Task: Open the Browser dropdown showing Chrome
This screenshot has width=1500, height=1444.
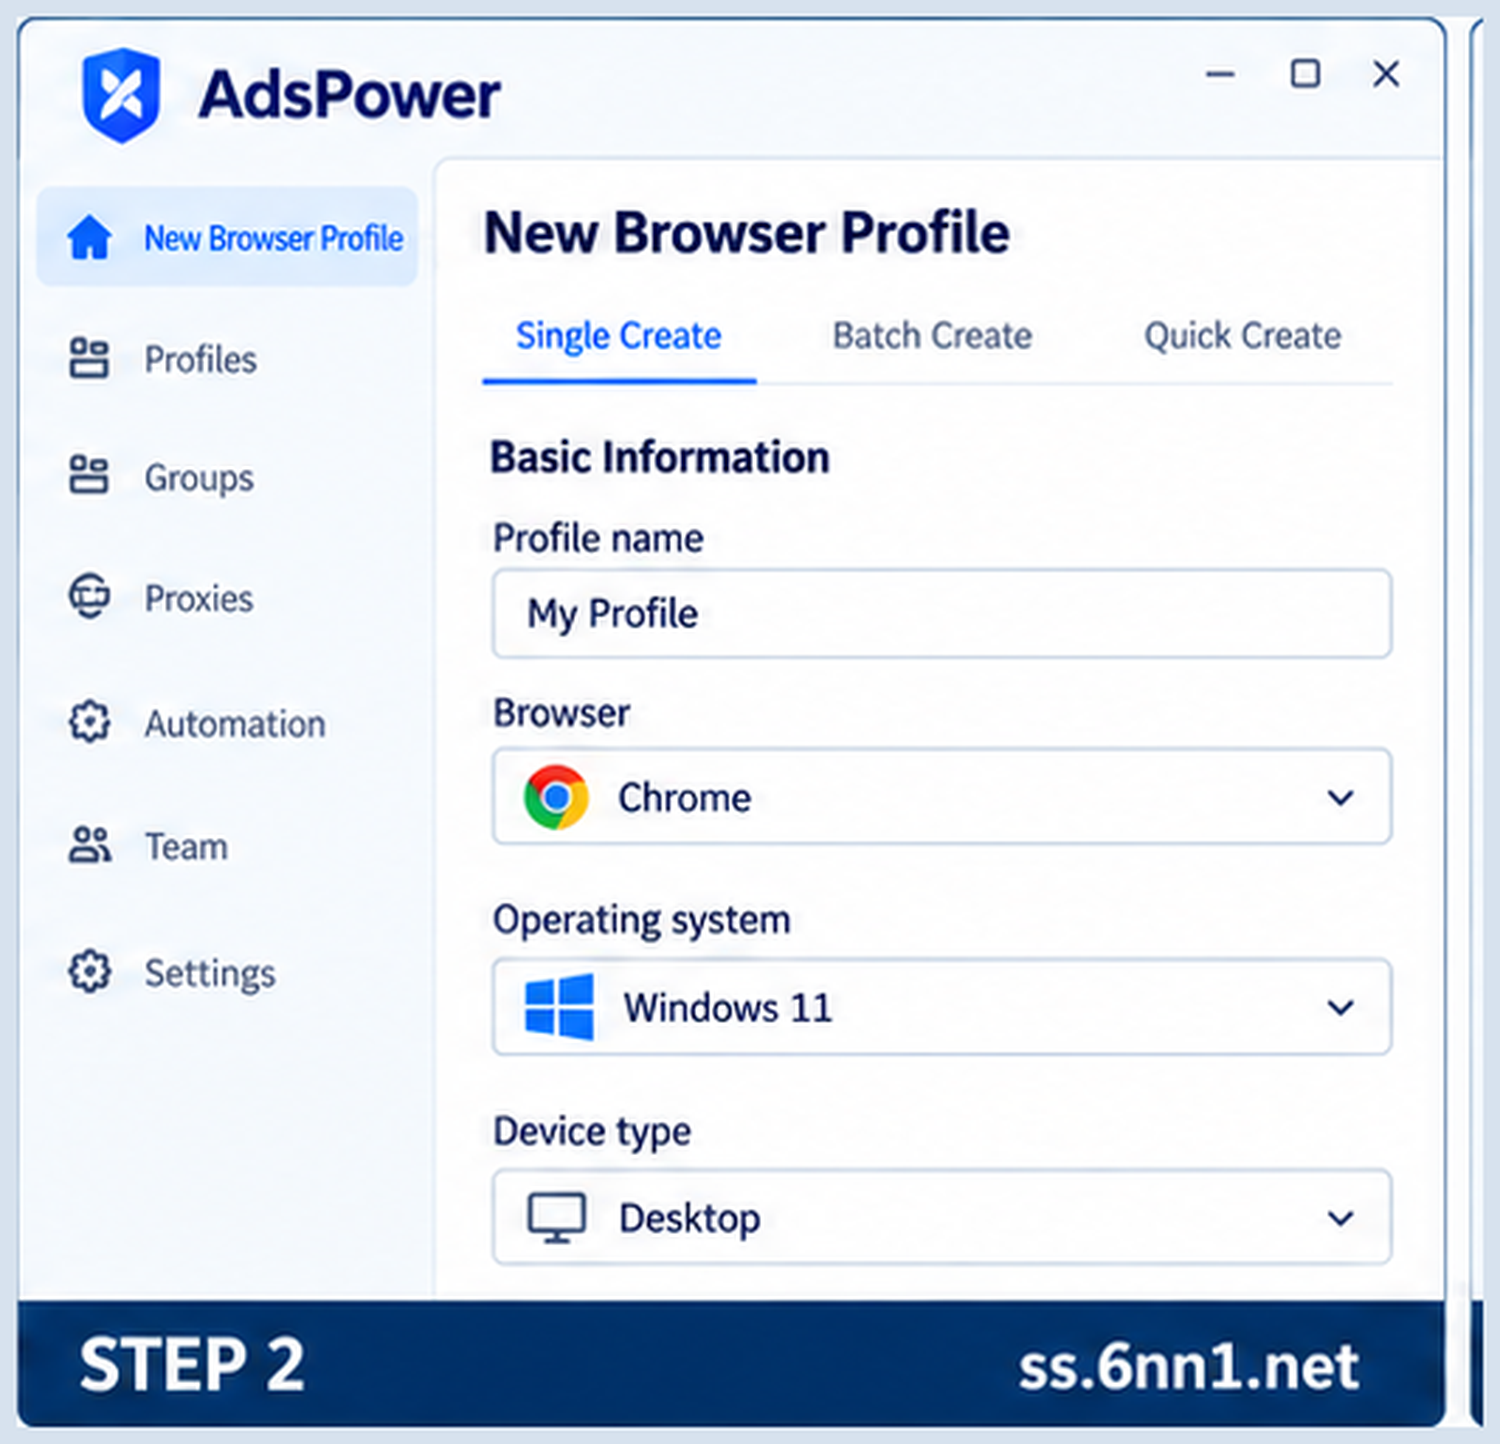Action: coord(941,796)
